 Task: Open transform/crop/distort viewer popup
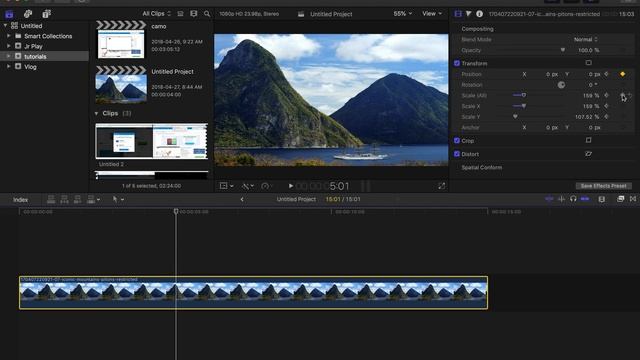[x=226, y=186]
